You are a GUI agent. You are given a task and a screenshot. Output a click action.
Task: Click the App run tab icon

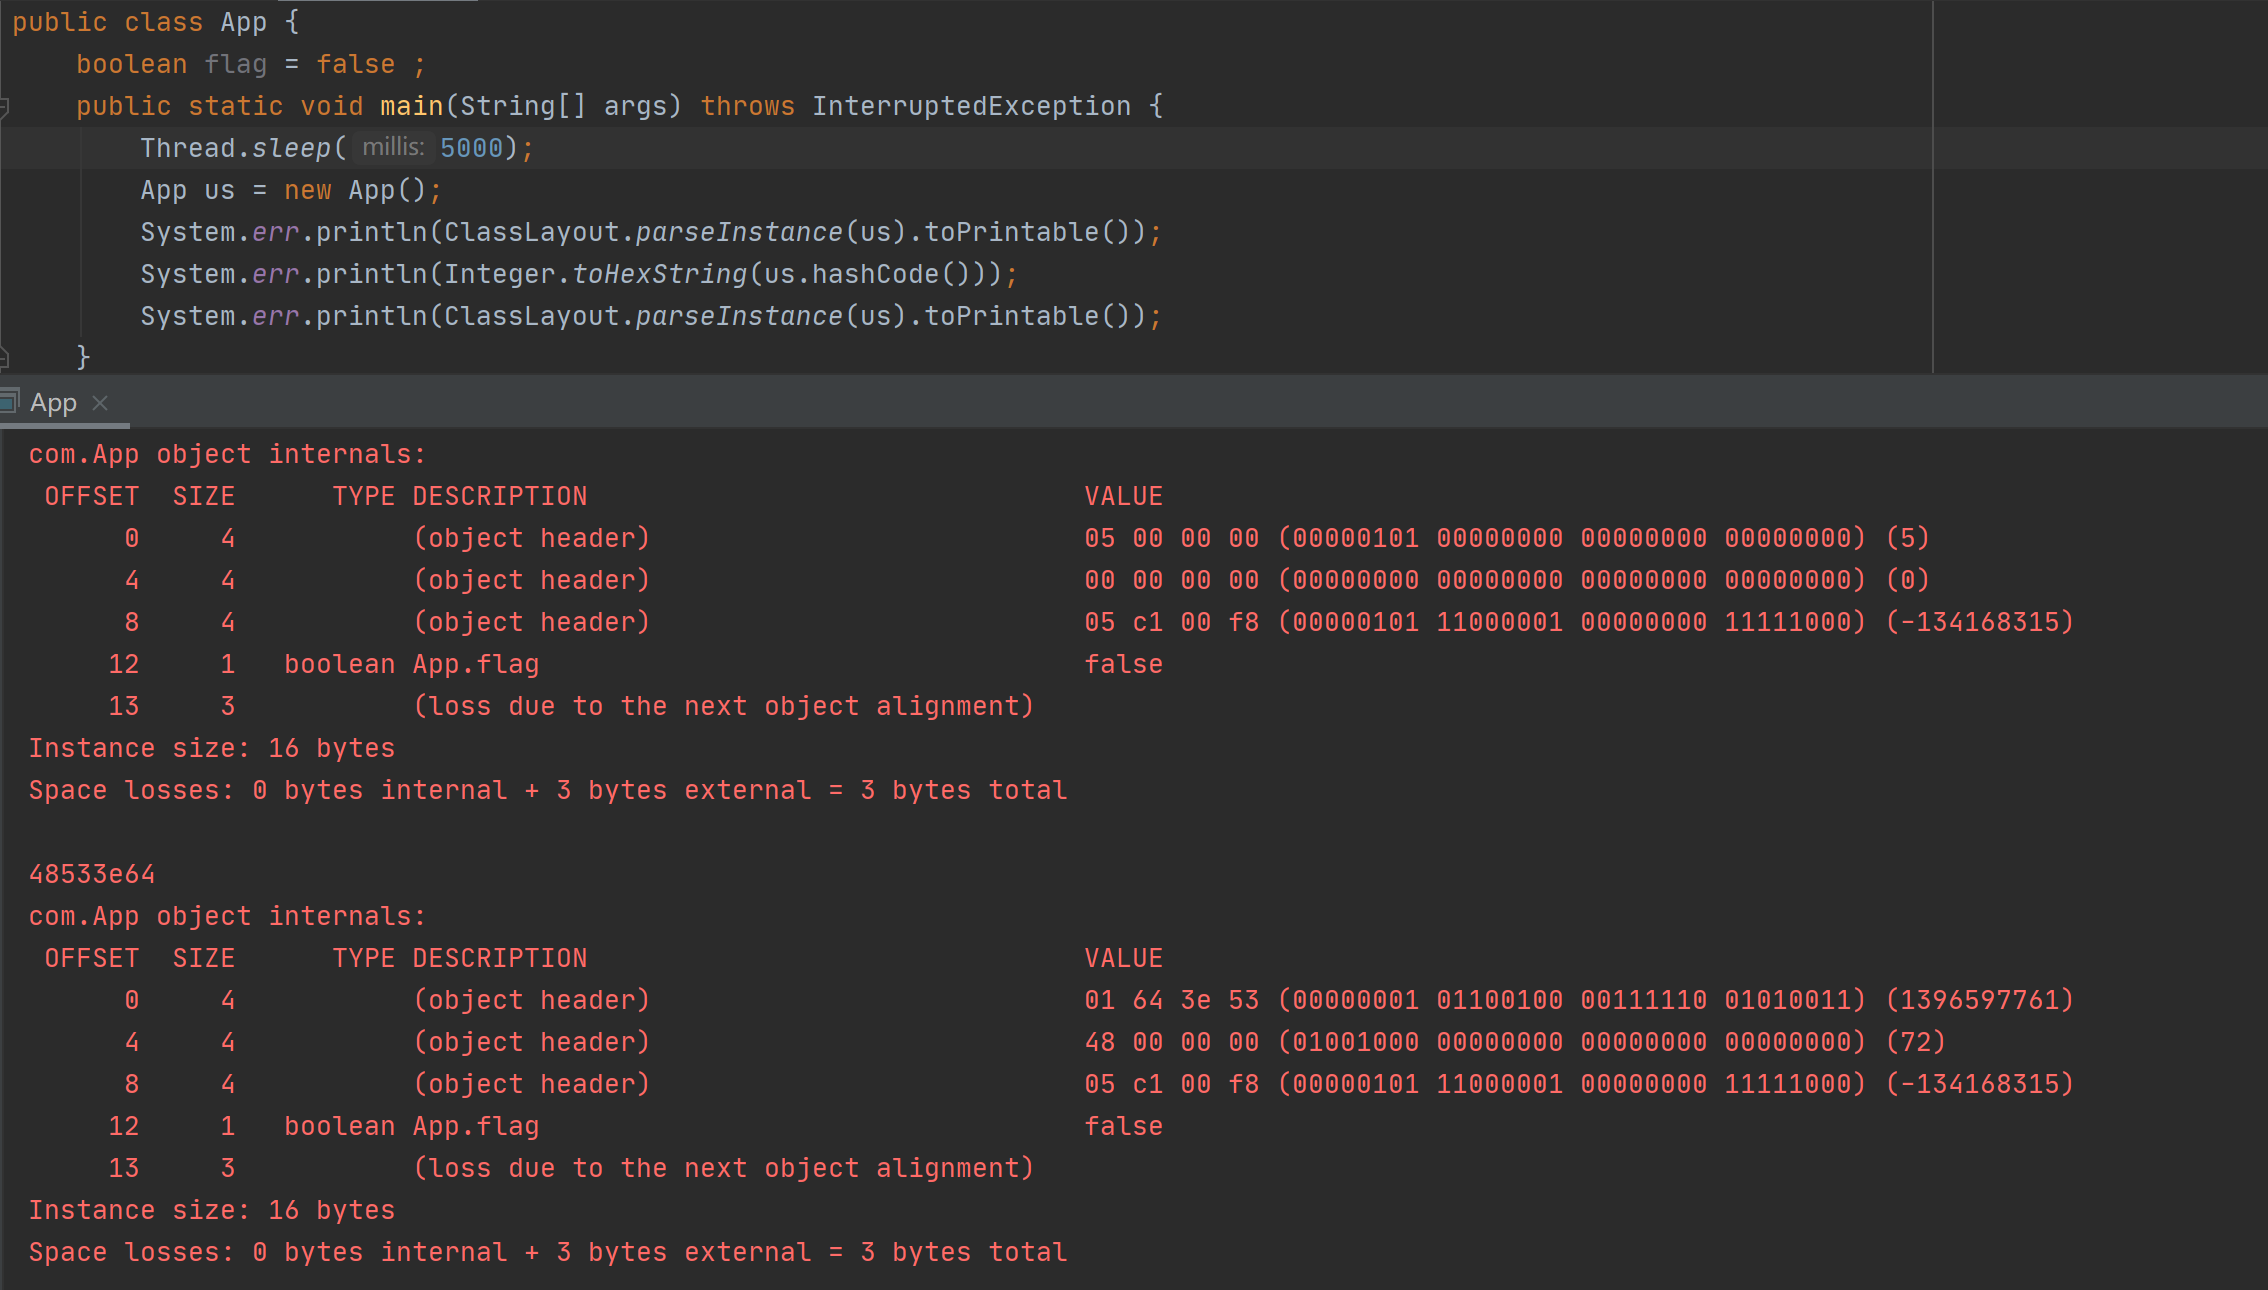(x=9, y=402)
